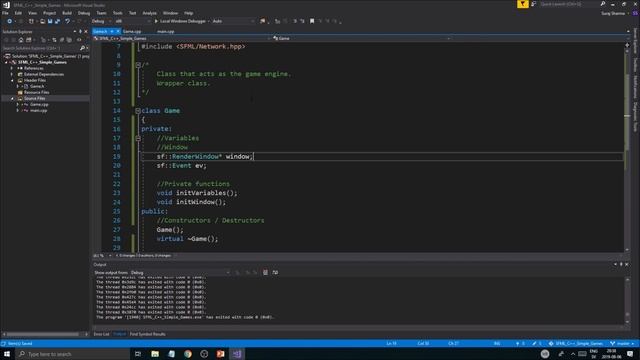Image resolution: width=640 pixels, height=360 pixels.
Task: Close the Solution Explorer panel
Action: (86, 31)
